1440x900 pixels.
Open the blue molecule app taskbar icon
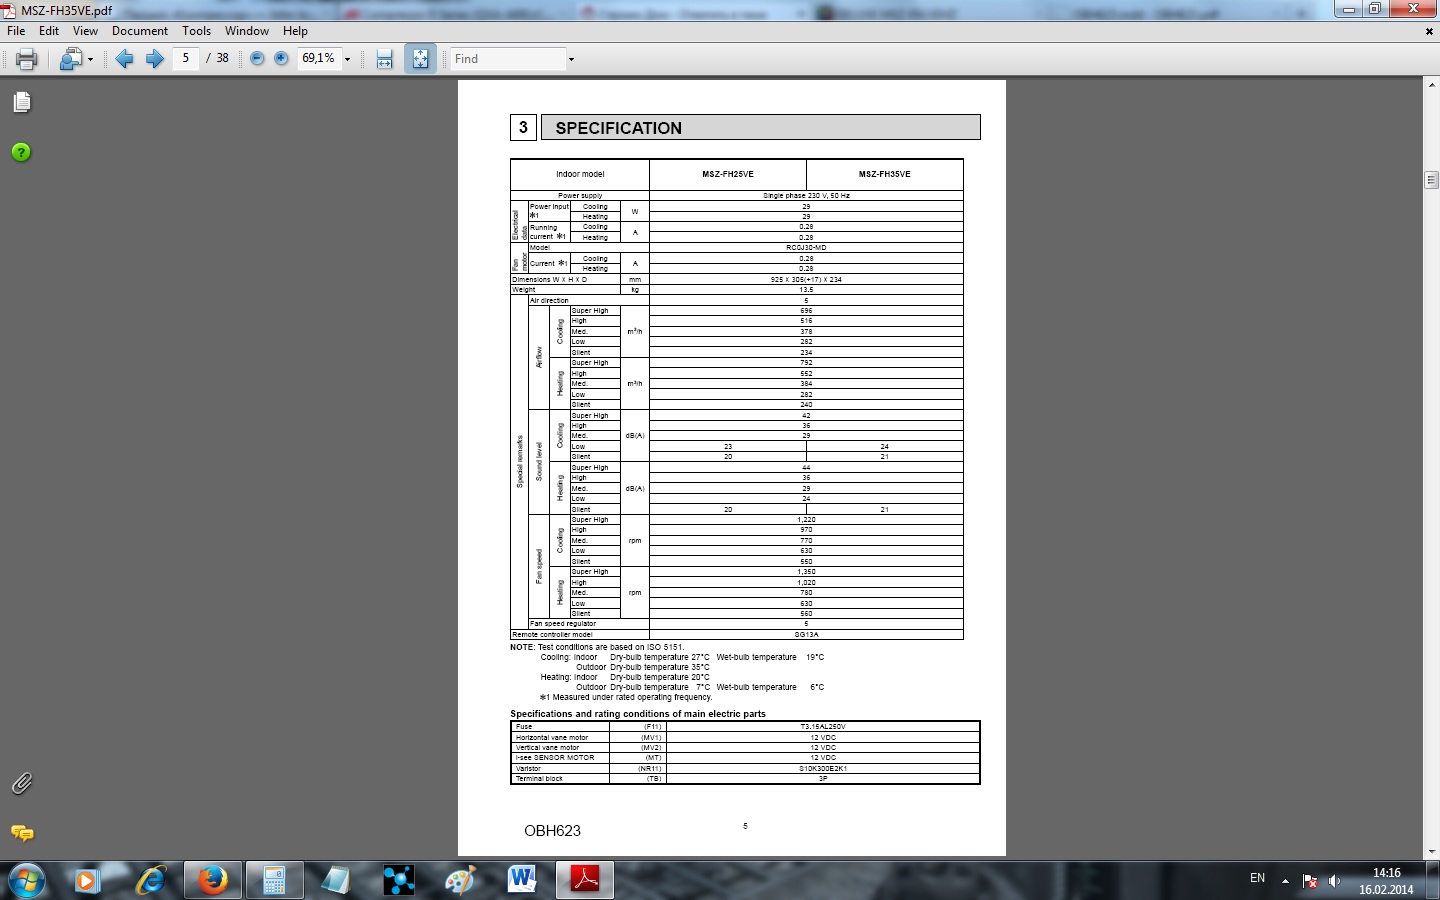coord(398,881)
